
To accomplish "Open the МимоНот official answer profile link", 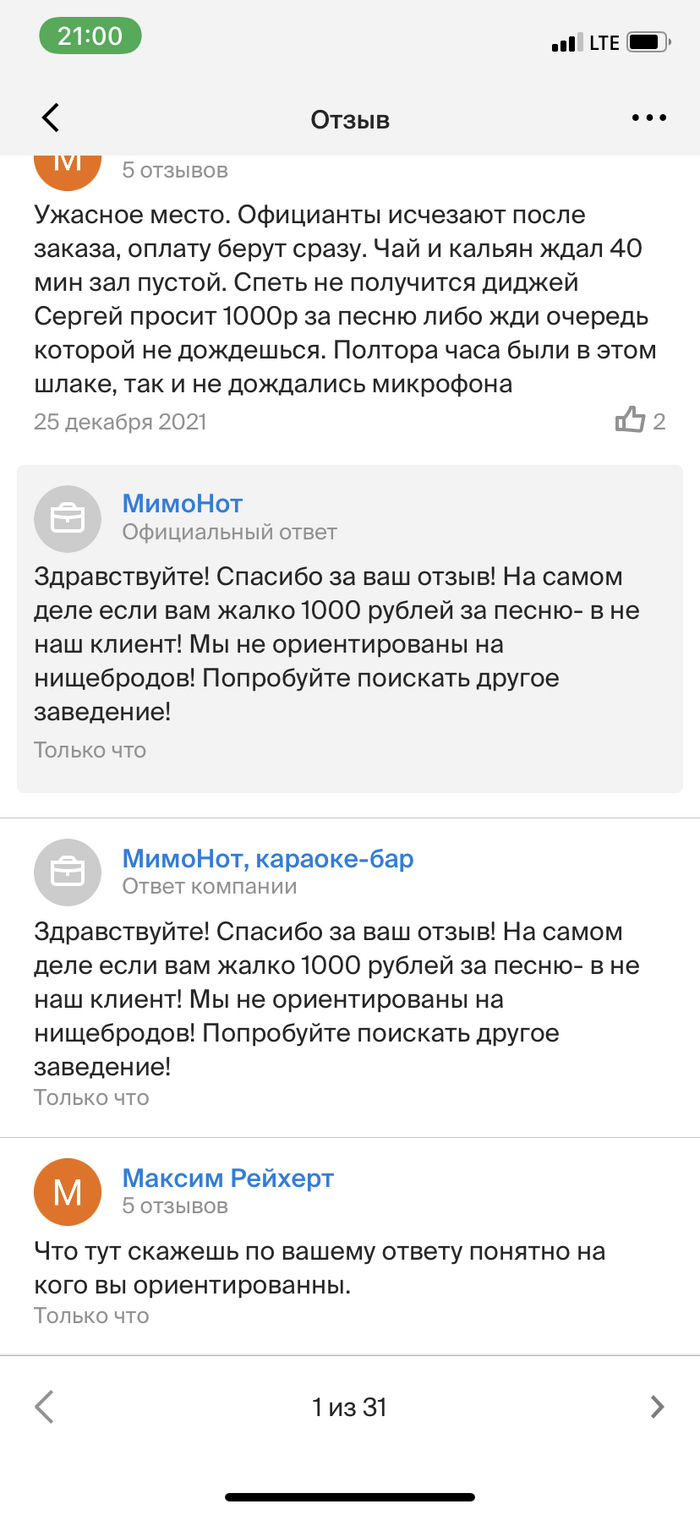I will (182, 504).
